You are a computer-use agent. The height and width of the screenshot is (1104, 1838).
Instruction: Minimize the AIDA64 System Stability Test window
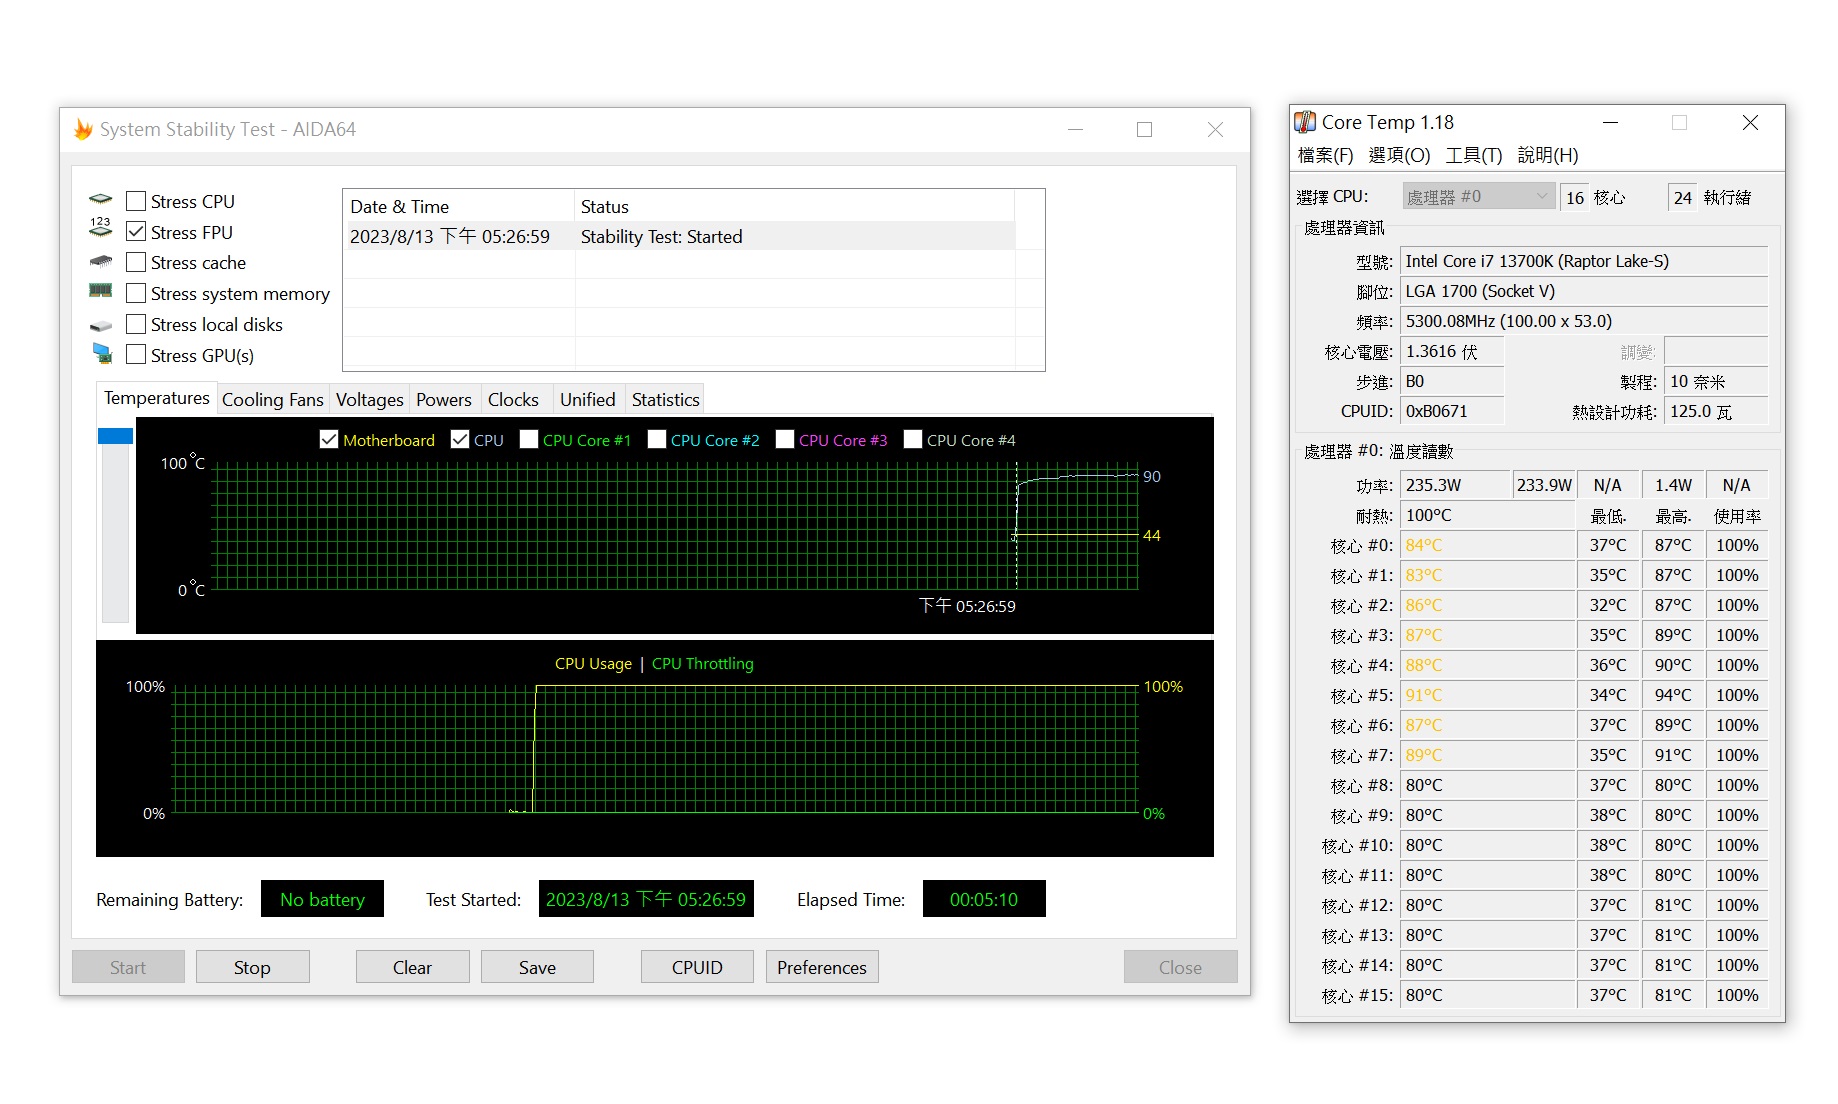(x=1075, y=129)
